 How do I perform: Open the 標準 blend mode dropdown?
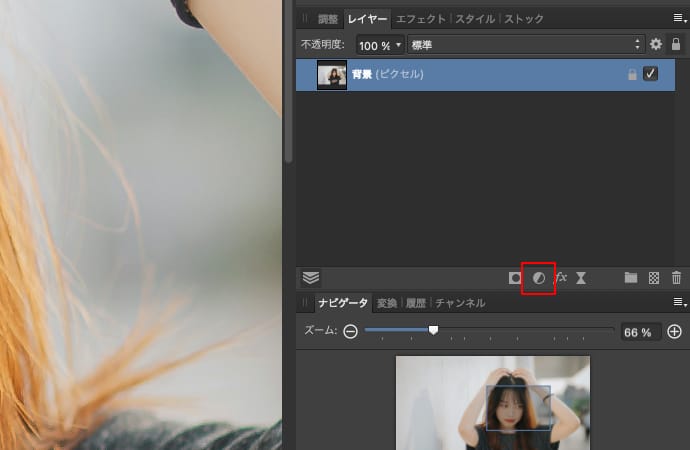(524, 45)
